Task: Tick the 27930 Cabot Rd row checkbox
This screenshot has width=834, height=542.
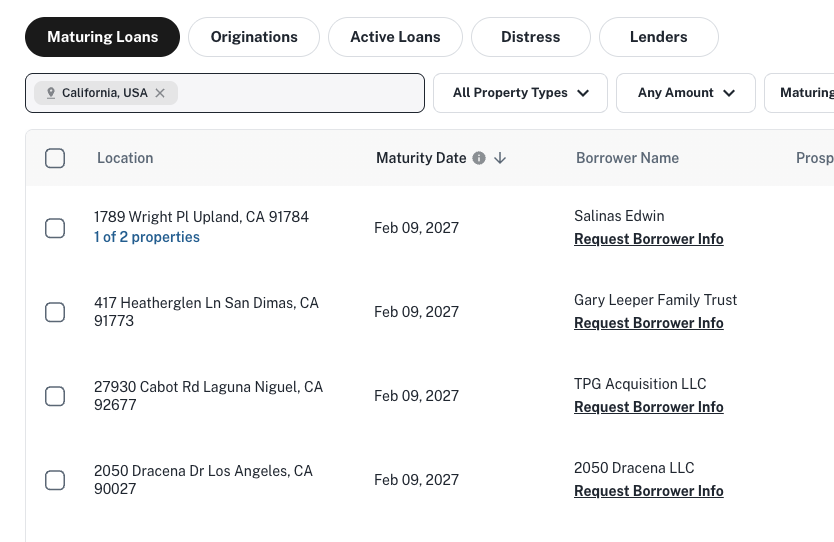Action: point(55,396)
